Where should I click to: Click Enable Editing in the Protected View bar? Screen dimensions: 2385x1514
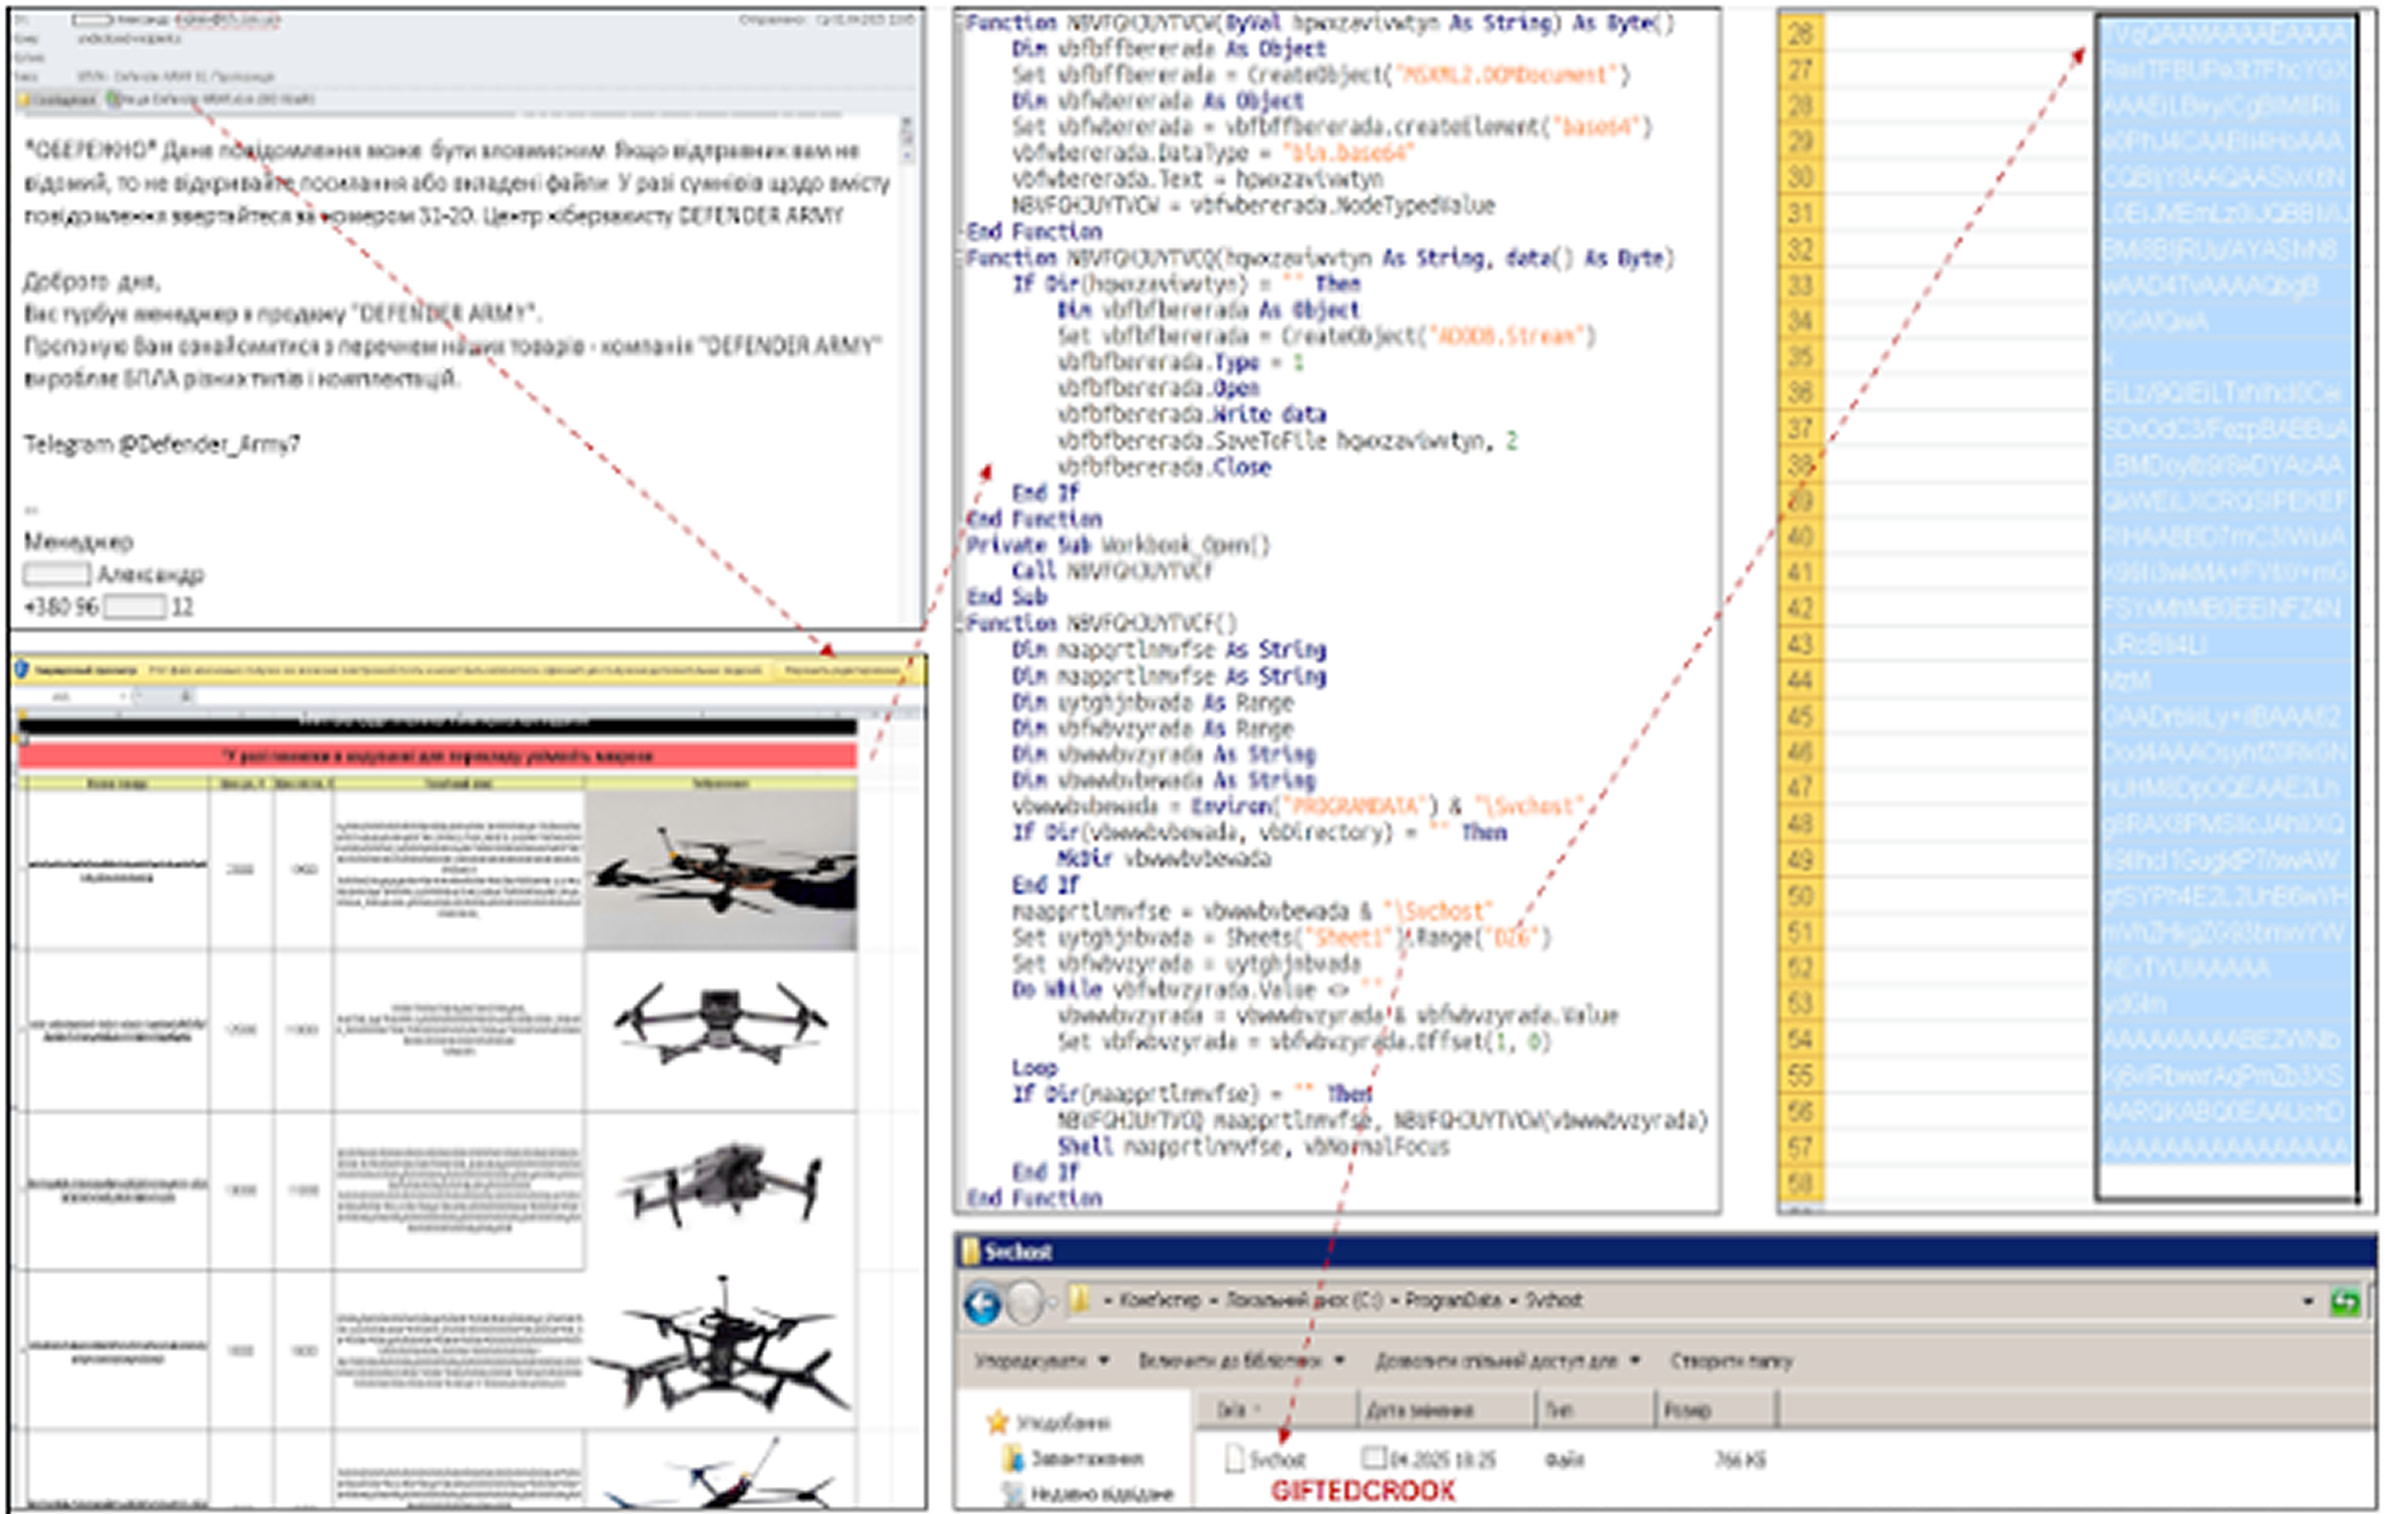tap(841, 670)
